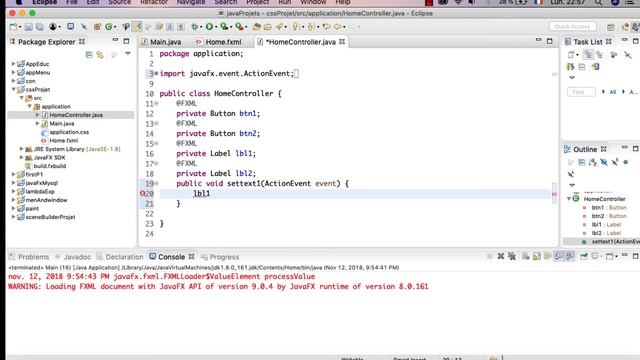640x360 pixels.
Task: Click the Collapse All icon in Task List
Action: tap(582, 67)
